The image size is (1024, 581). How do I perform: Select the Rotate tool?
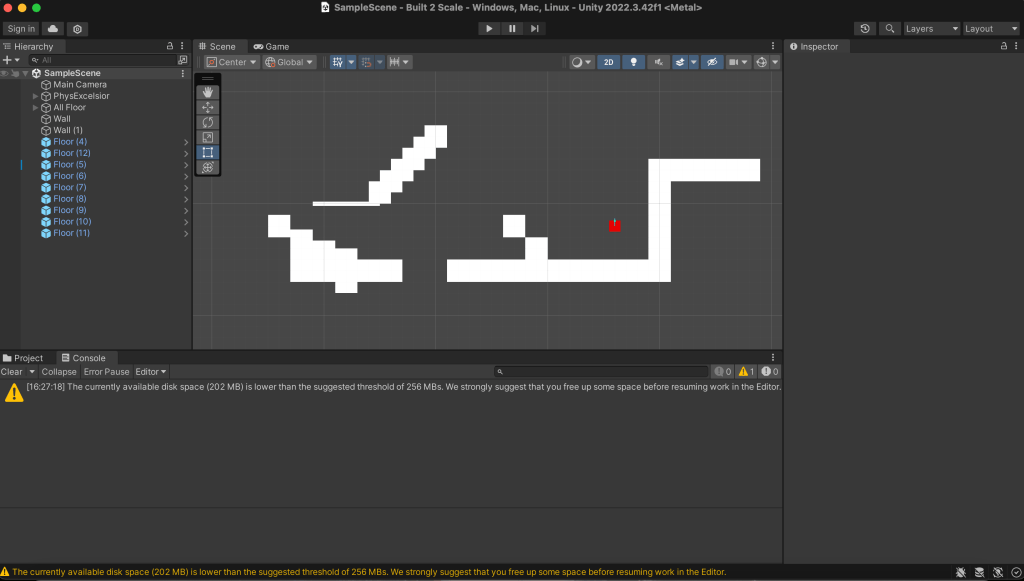208,122
